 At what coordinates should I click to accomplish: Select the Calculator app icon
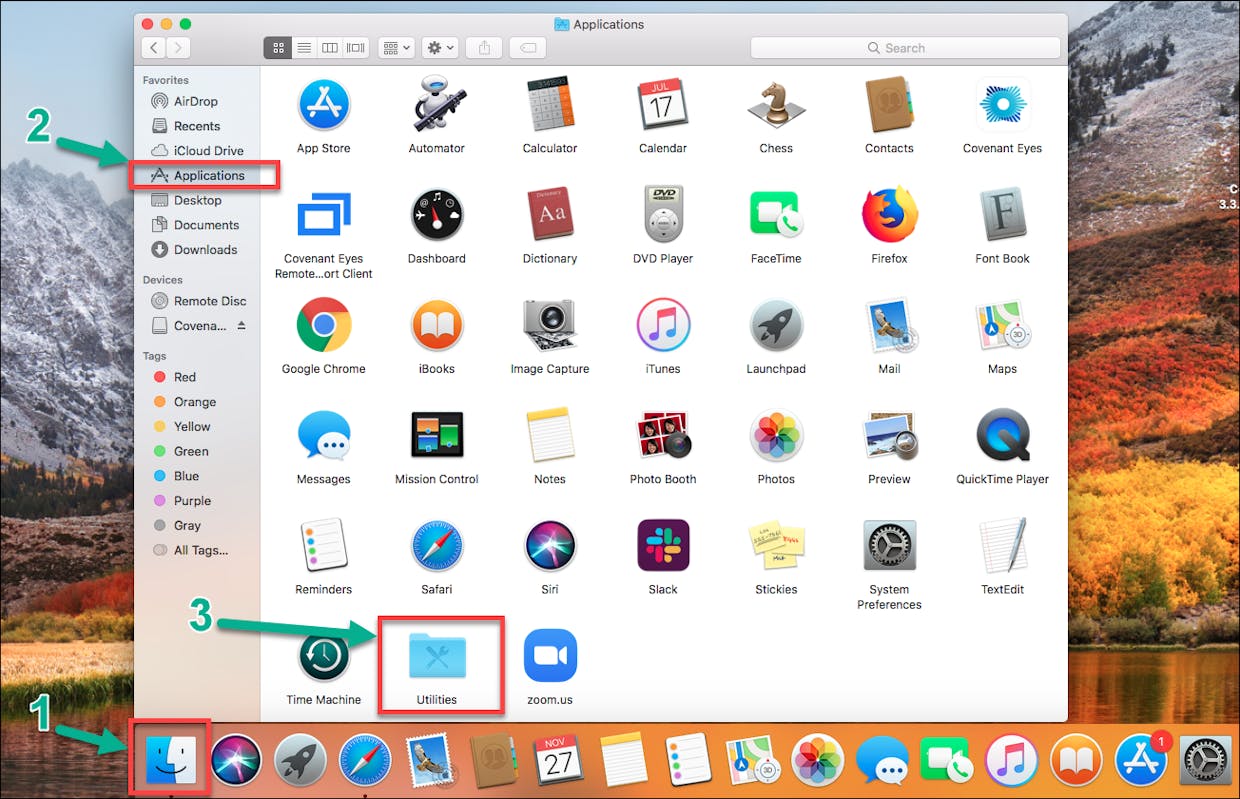pyautogui.click(x=550, y=104)
